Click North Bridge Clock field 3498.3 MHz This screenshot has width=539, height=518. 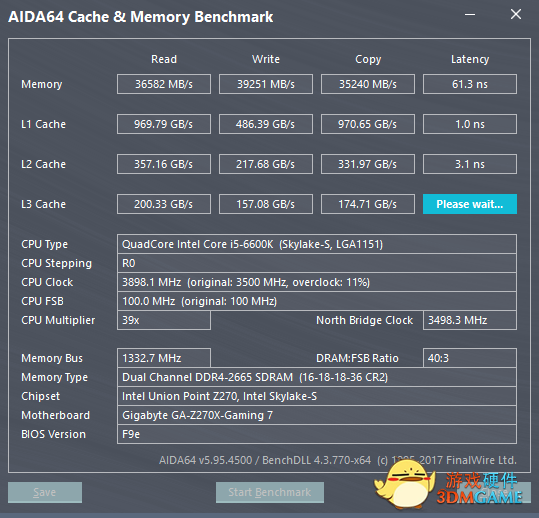[470, 320]
